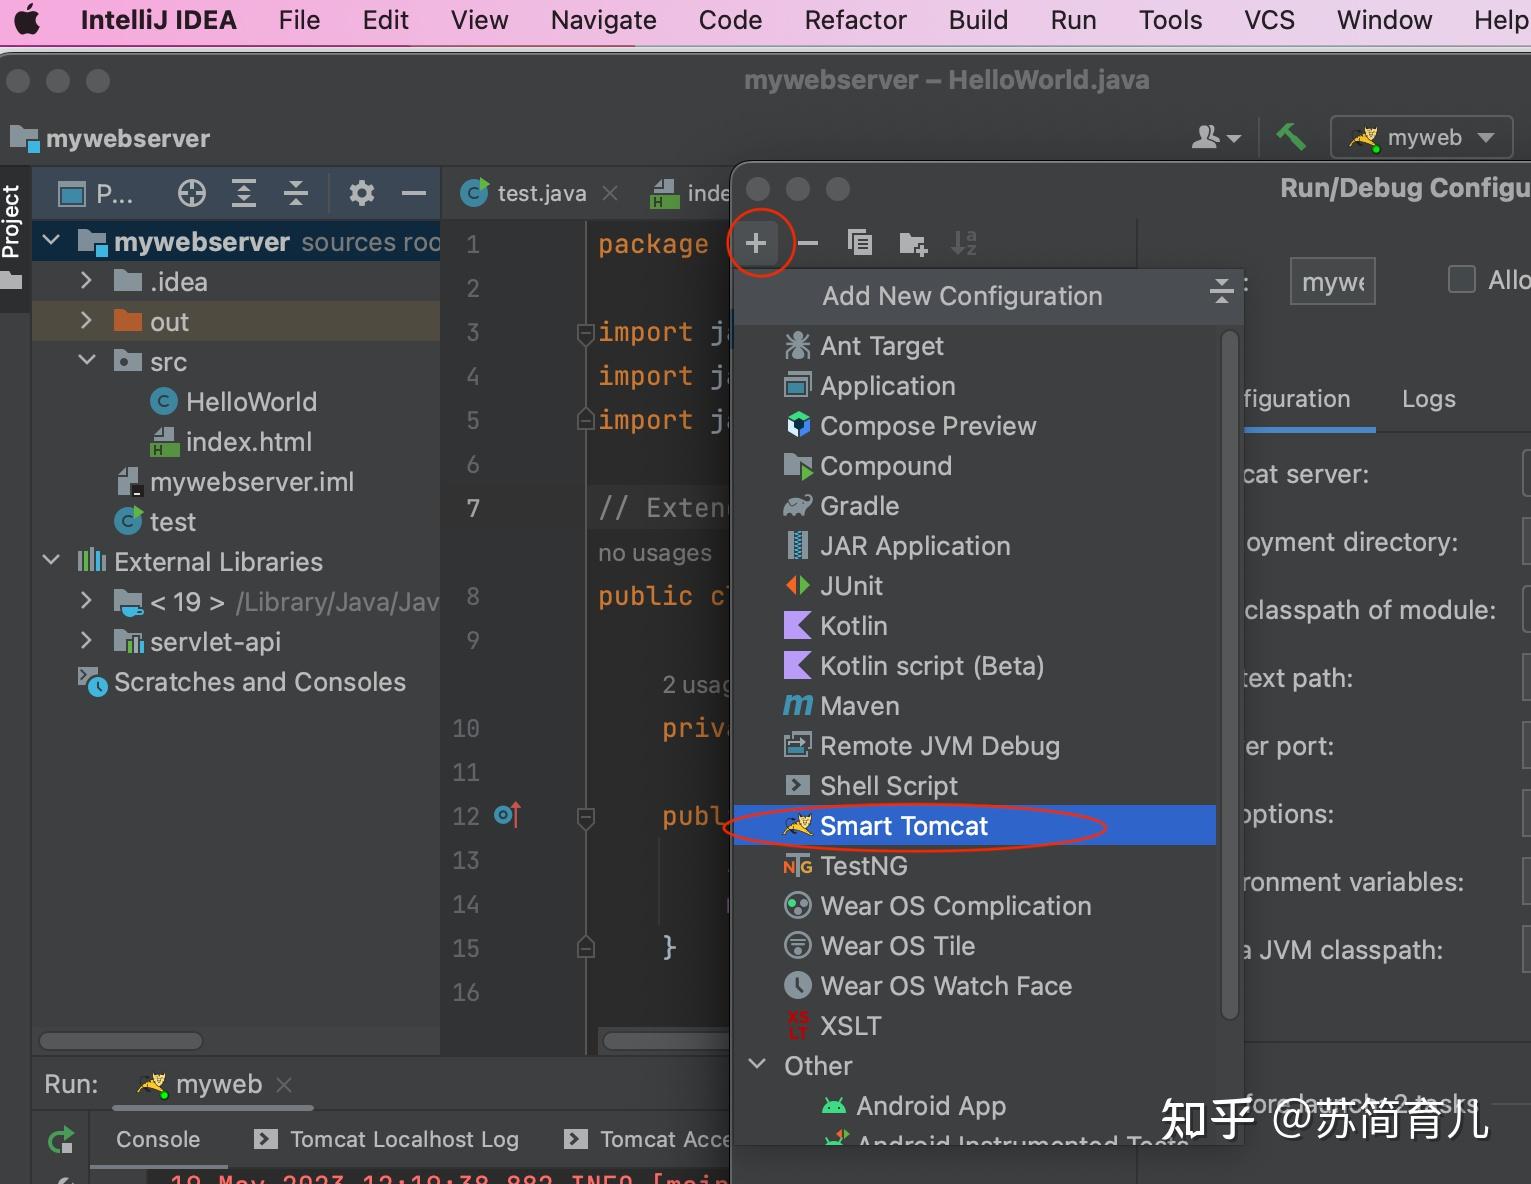Switch to the Logs tab
This screenshot has width=1531, height=1184.
(x=1428, y=399)
